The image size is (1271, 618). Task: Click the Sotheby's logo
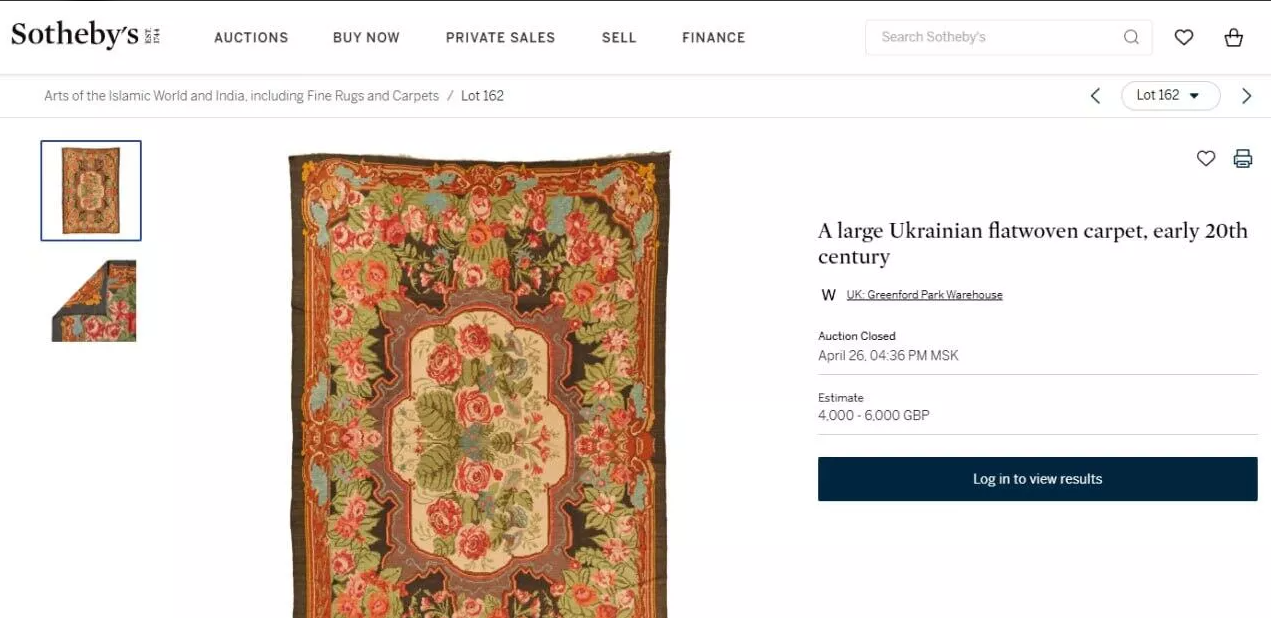point(86,36)
